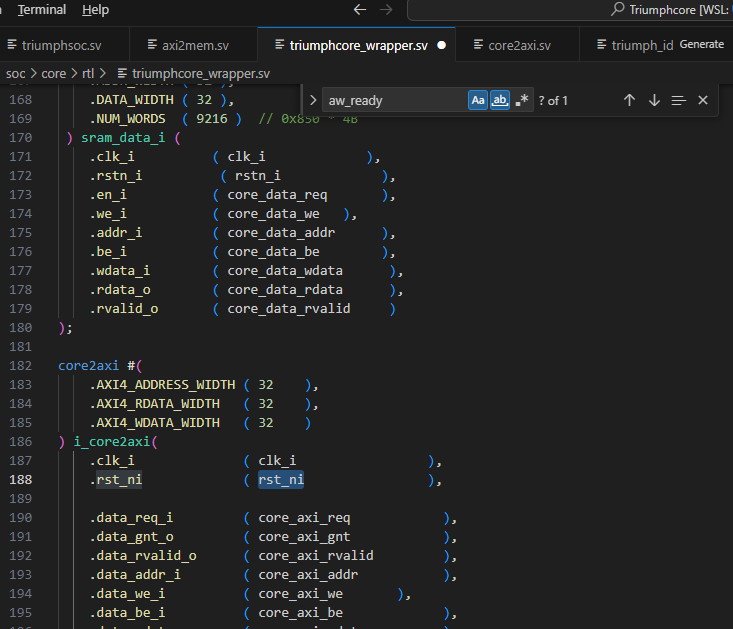Click the file icon on axi2mem.sv tab

[x=152, y=45]
